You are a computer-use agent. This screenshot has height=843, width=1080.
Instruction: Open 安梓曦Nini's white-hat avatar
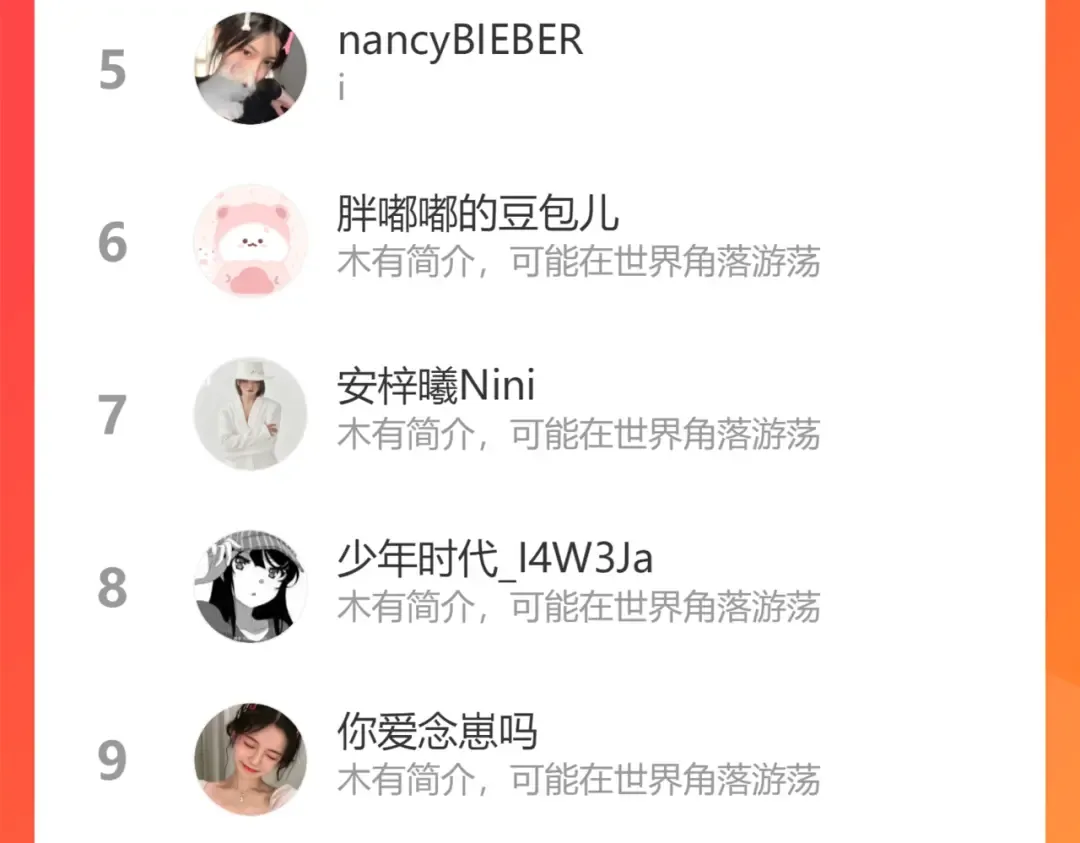pyautogui.click(x=251, y=414)
